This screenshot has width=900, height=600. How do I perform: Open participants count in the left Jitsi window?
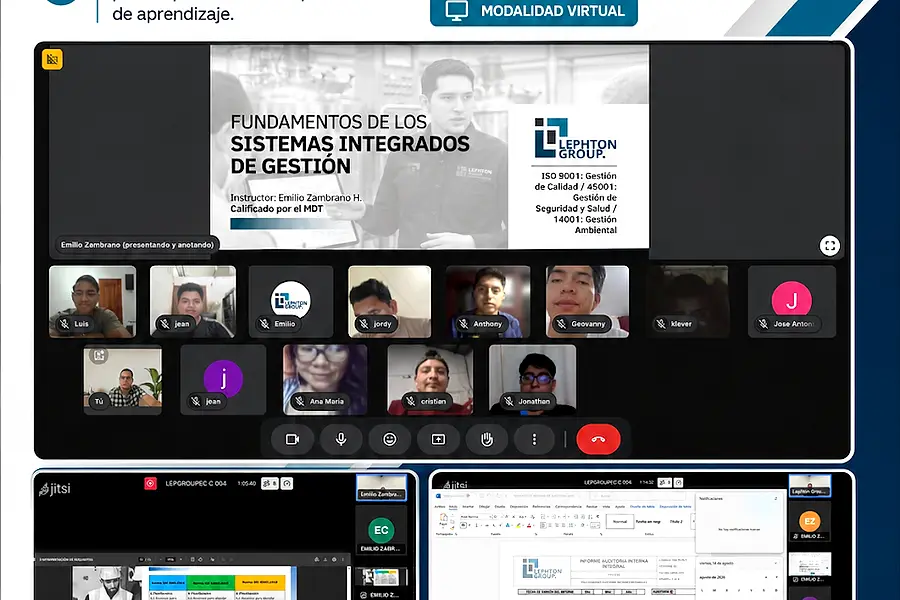click(270, 483)
